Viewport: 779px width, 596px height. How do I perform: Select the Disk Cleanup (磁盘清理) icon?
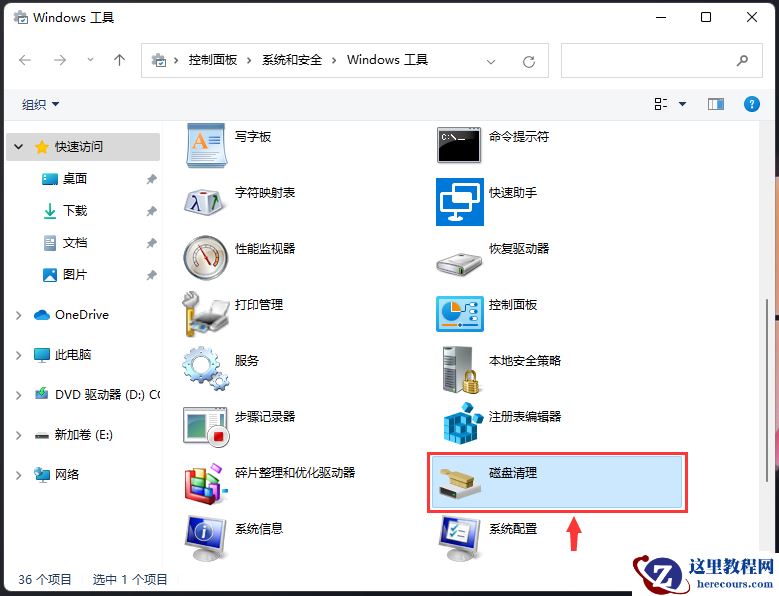coord(460,483)
